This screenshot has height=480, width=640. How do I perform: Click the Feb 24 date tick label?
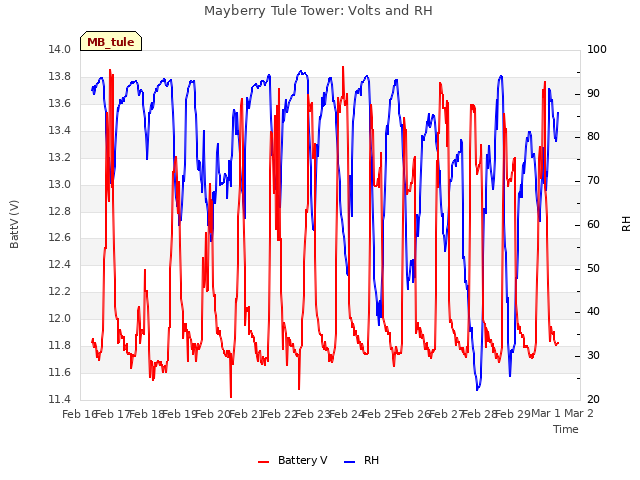pos(346,414)
